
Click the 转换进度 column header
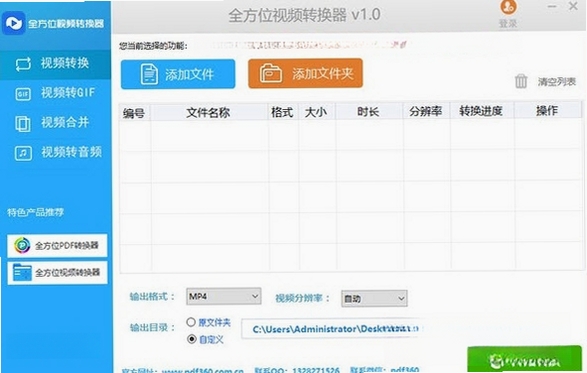(x=481, y=111)
